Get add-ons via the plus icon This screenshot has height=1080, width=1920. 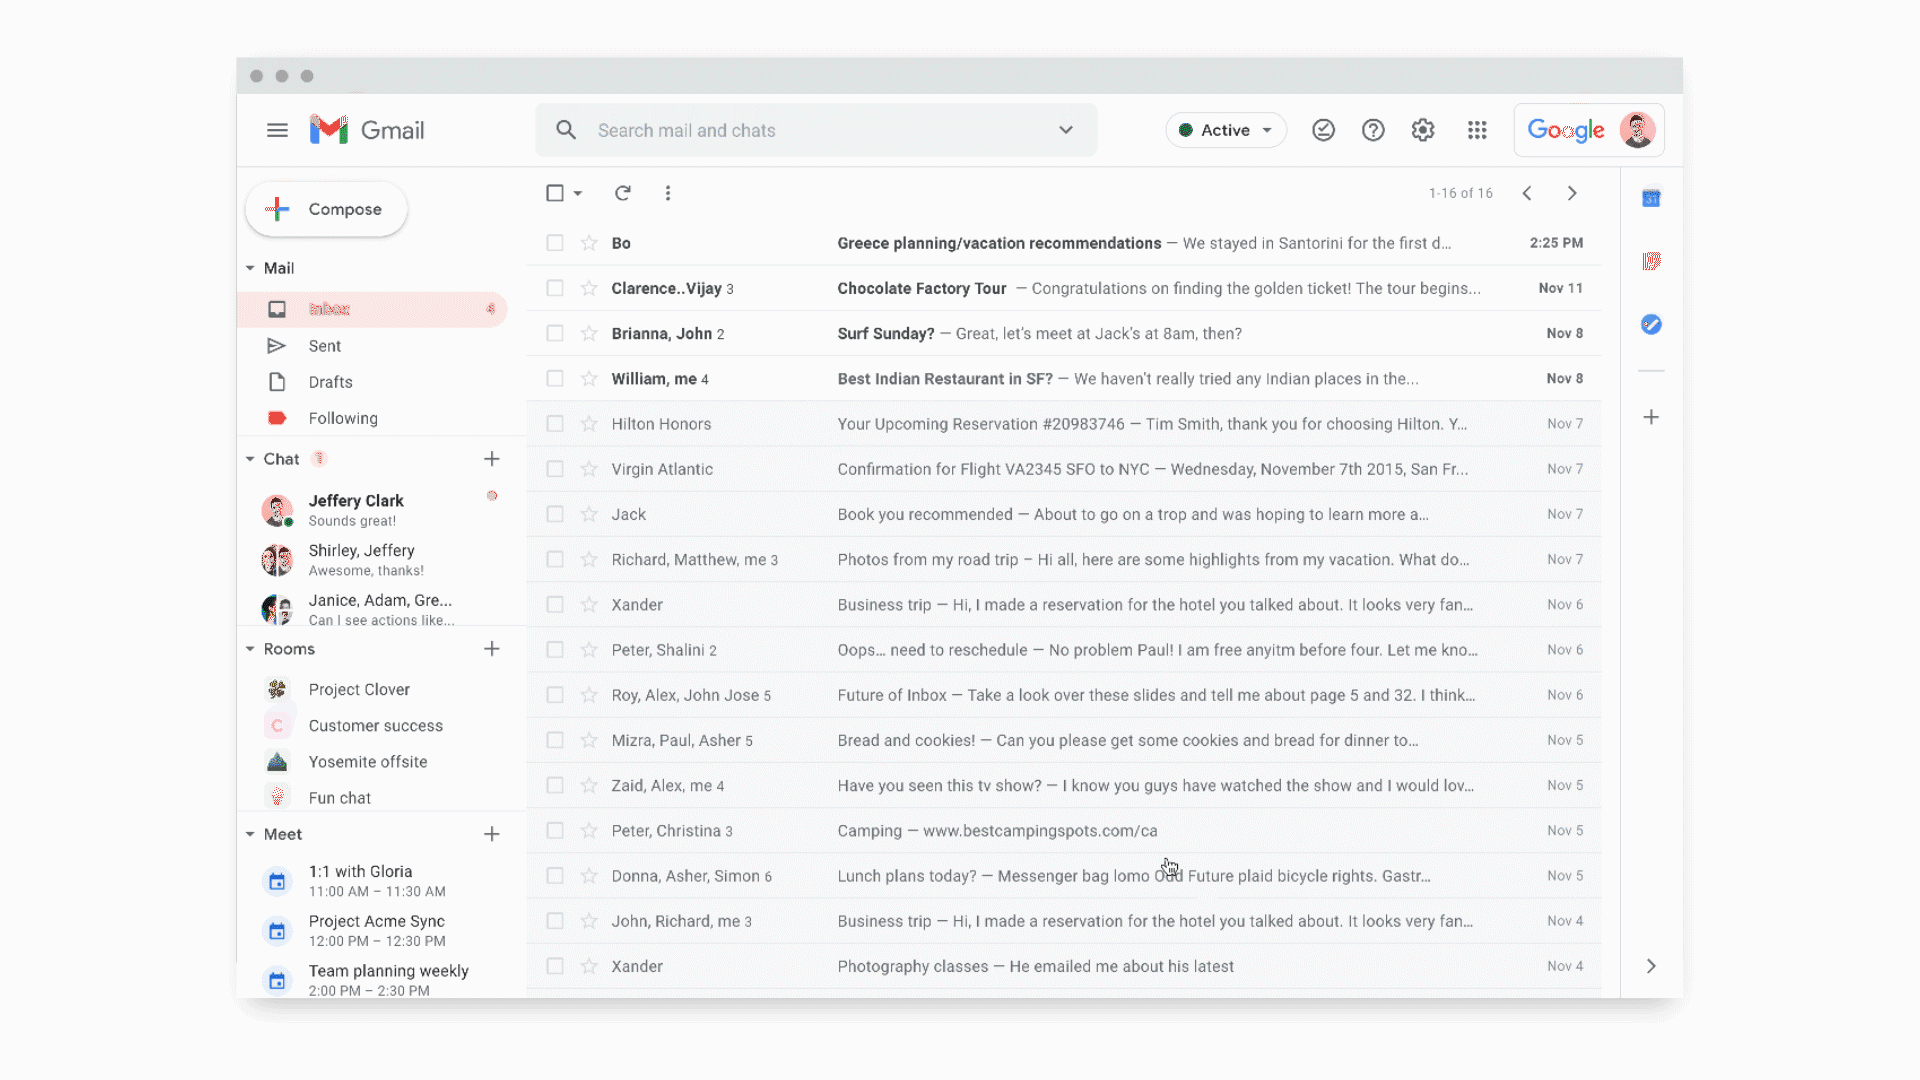[1651, 417]
